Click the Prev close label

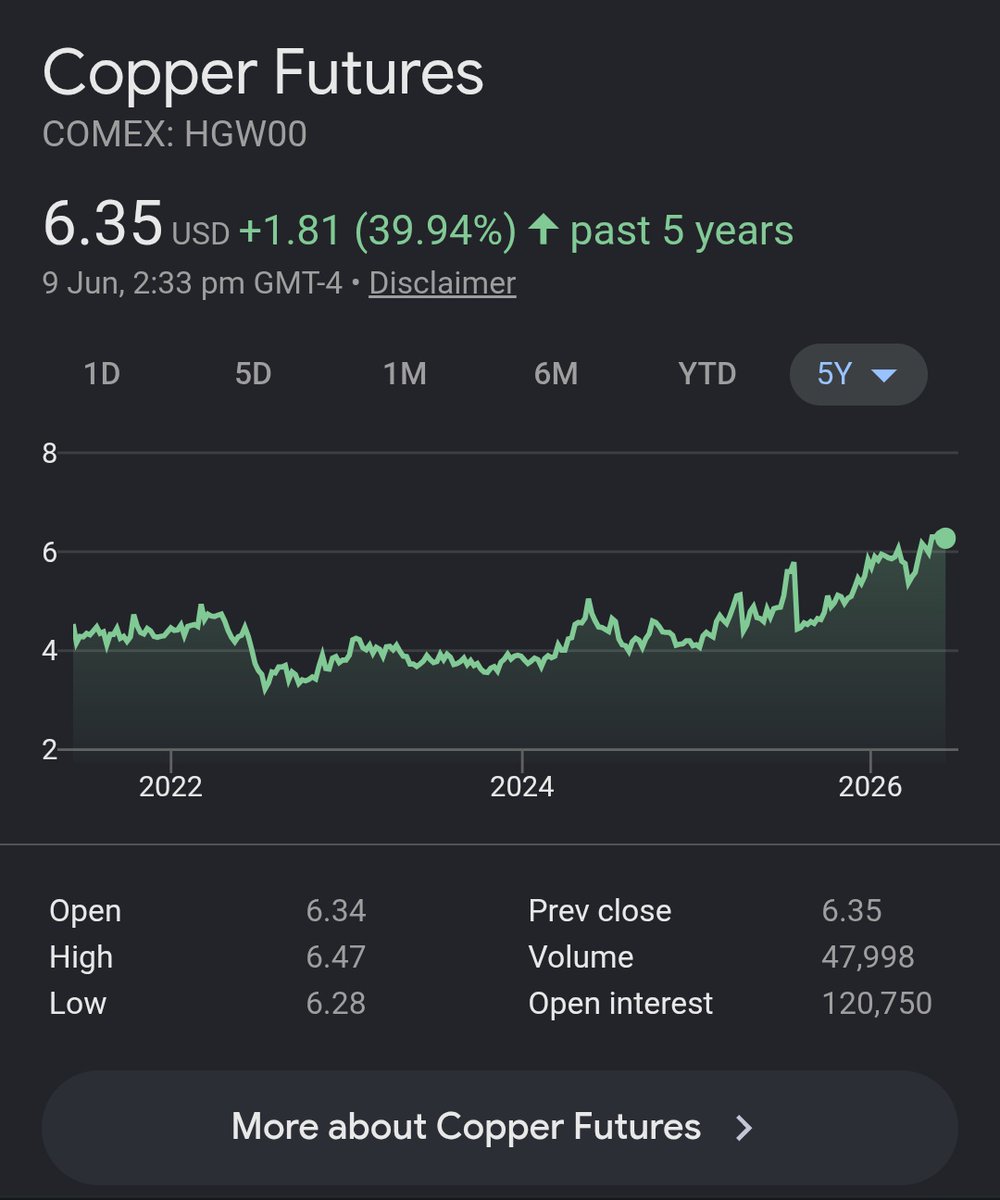click(x=600, y=911)
